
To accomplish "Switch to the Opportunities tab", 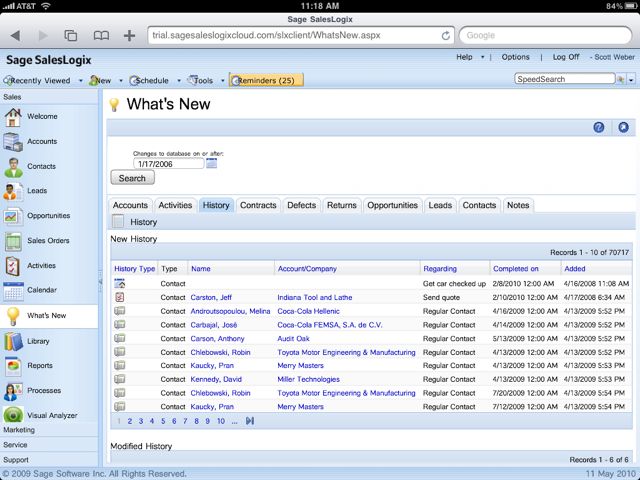I will pyautogui.click(x=392, y=205).
